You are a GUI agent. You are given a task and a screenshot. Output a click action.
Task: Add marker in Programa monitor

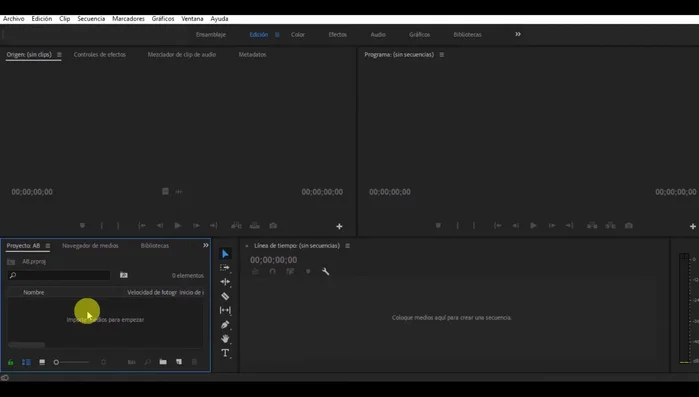tap(438, 225)
